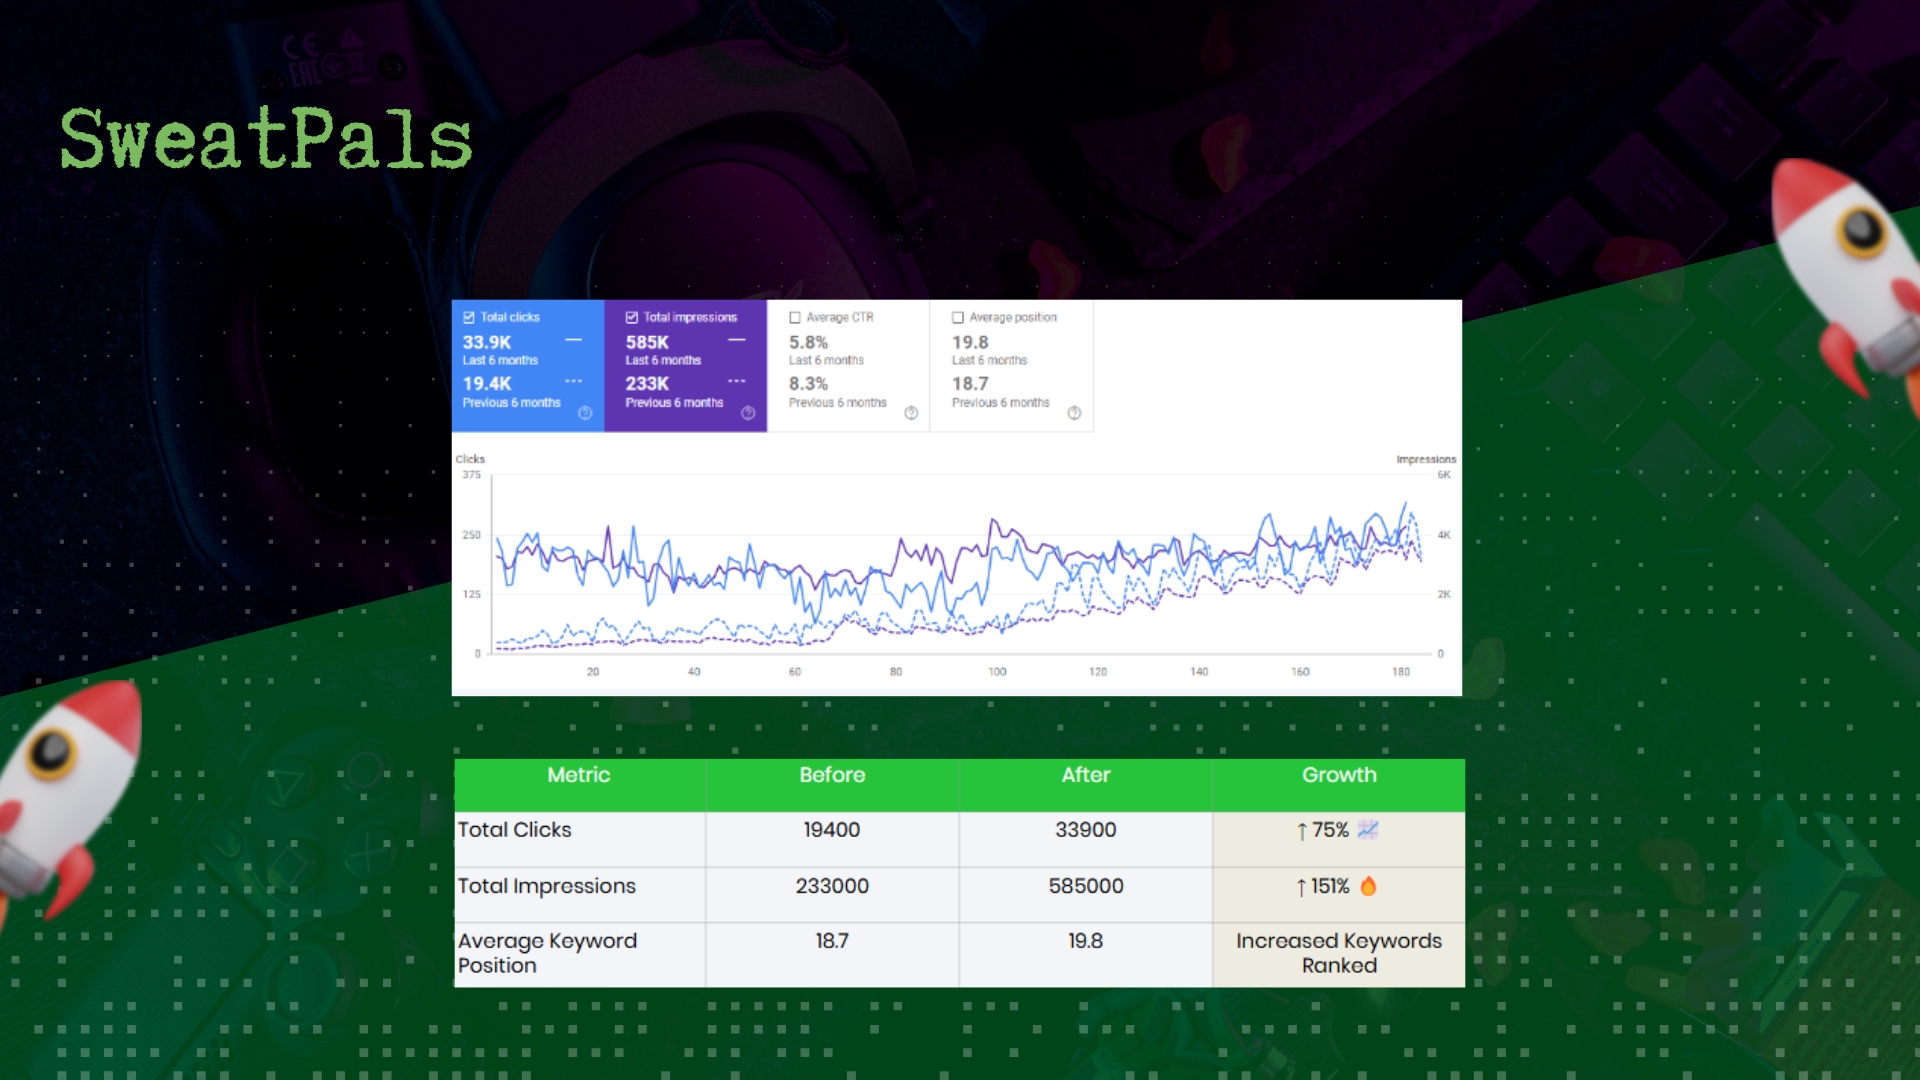Click help icon in Total clicks card
The image size is (1920, 1080).
click(x=585, y=413)
